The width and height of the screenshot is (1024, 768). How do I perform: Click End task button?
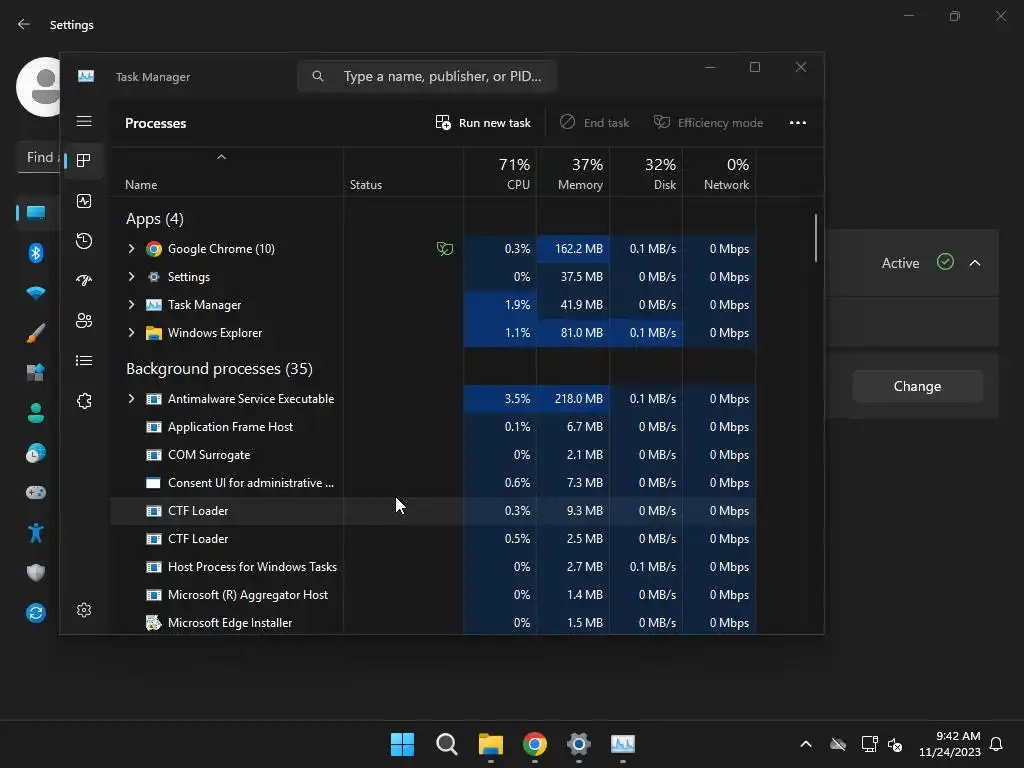click(594, 123)
